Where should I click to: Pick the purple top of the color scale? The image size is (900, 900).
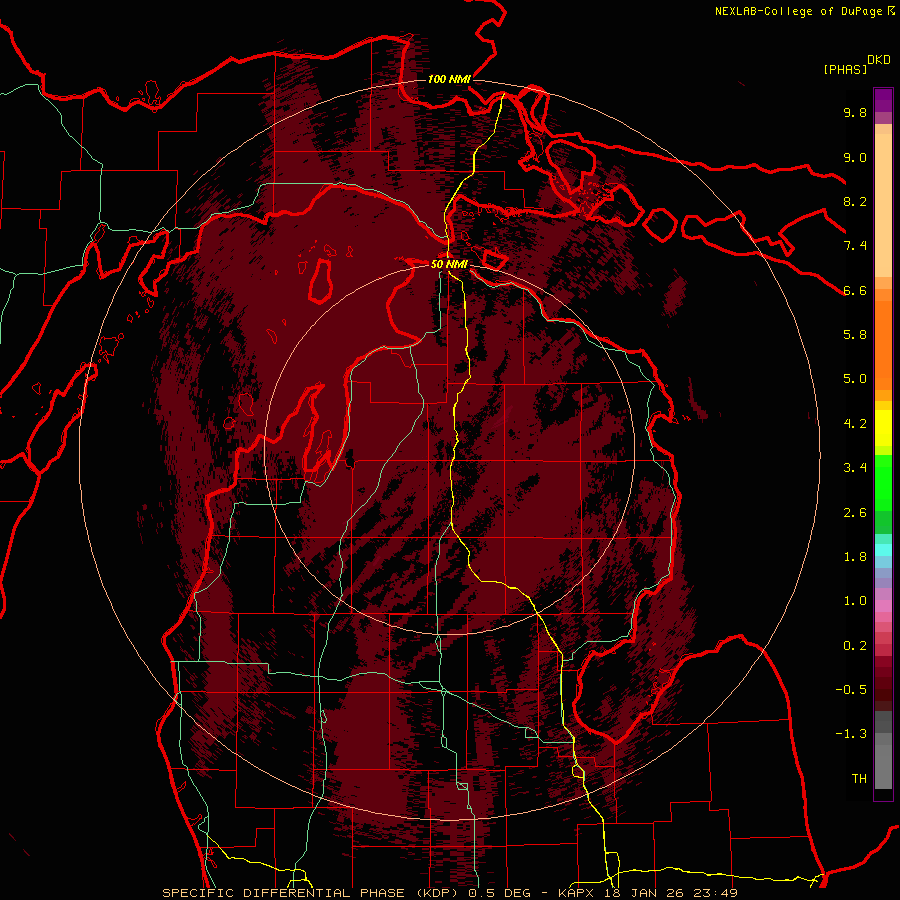pyautogui.click(x=883, y=100)
